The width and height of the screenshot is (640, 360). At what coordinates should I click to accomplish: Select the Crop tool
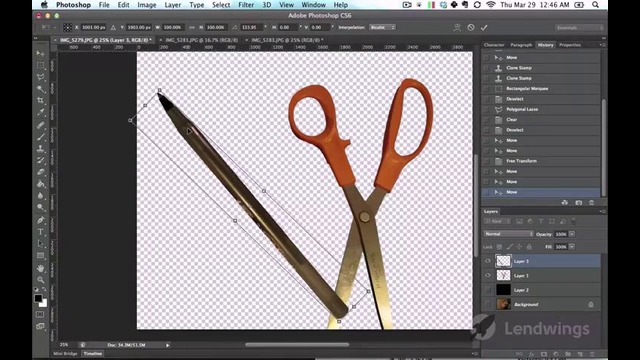point(40,100)
